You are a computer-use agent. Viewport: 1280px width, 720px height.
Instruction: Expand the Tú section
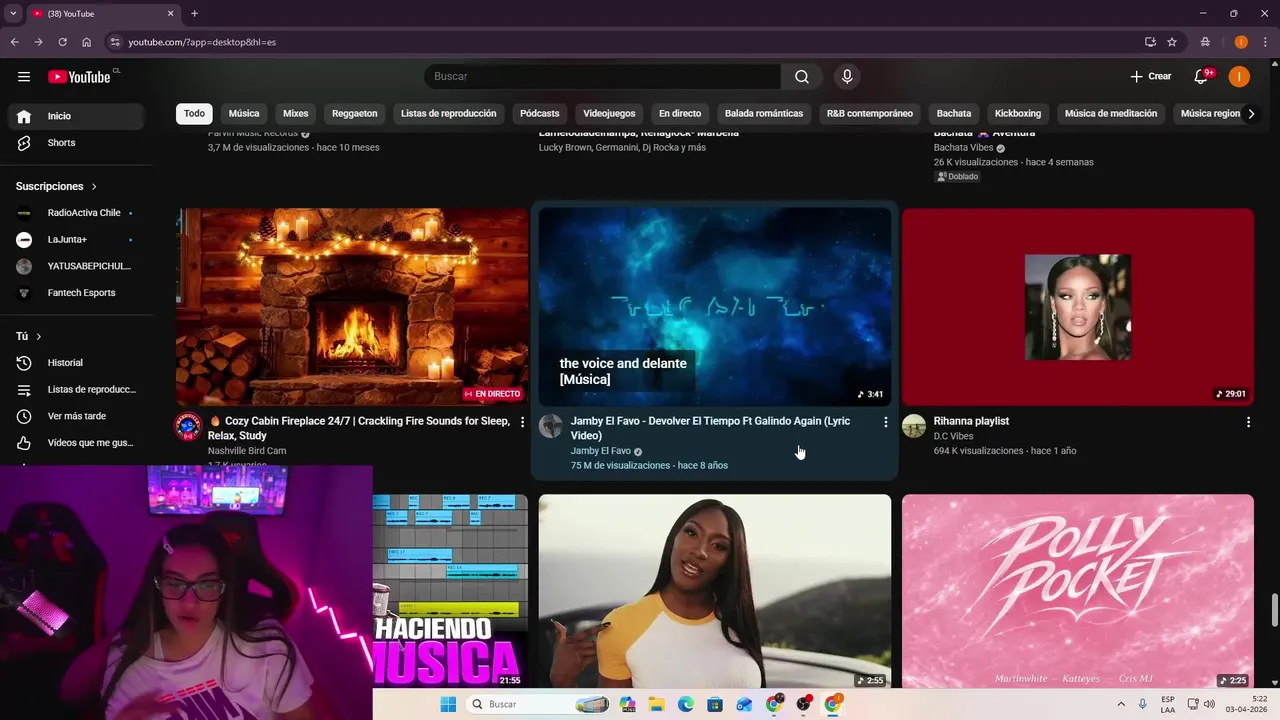pyautogui.click(x=29, y=337)
